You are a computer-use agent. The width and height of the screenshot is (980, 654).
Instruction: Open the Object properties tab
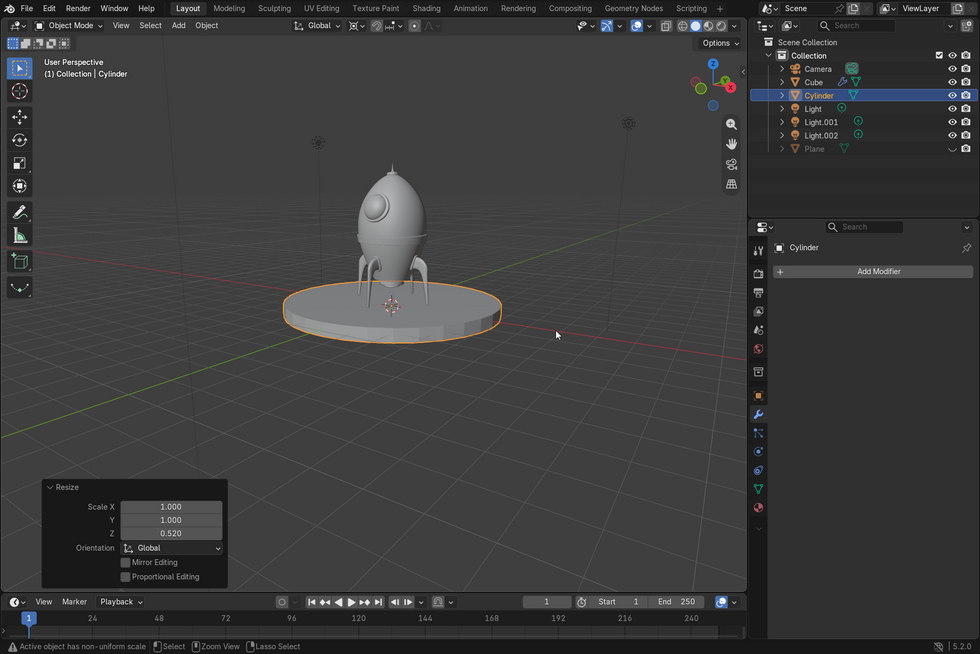758,396
